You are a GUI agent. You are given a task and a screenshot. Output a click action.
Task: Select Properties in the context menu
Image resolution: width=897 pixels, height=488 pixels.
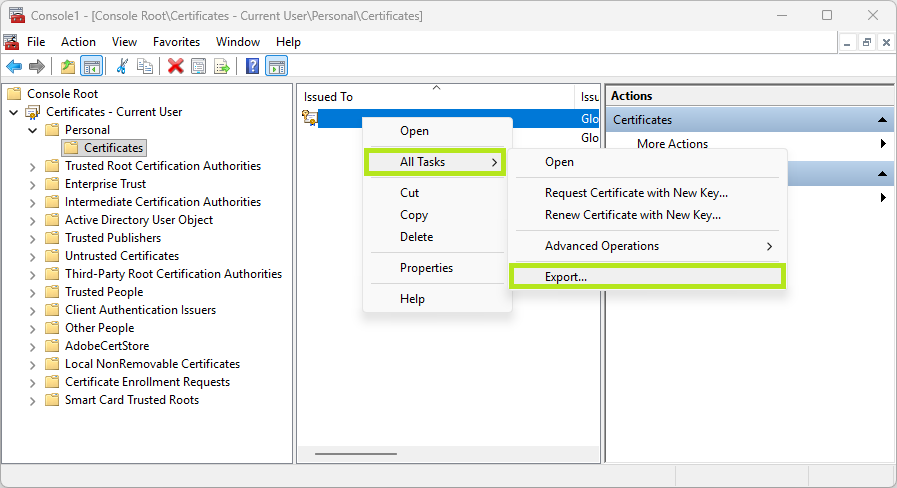tap(426, 268)
